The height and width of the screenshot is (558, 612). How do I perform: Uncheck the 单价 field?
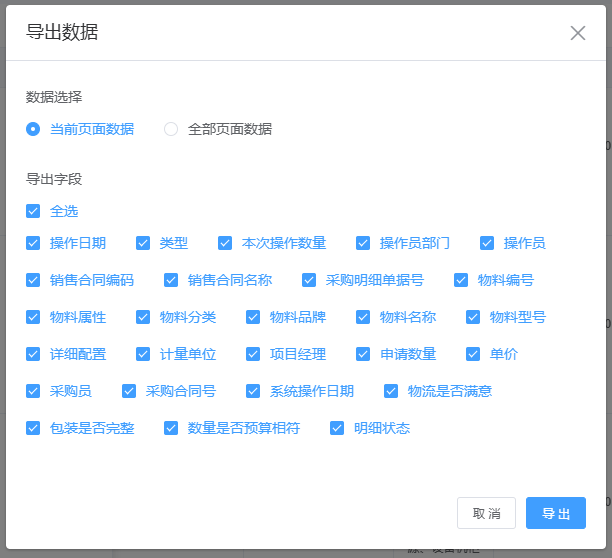(473, 354)
